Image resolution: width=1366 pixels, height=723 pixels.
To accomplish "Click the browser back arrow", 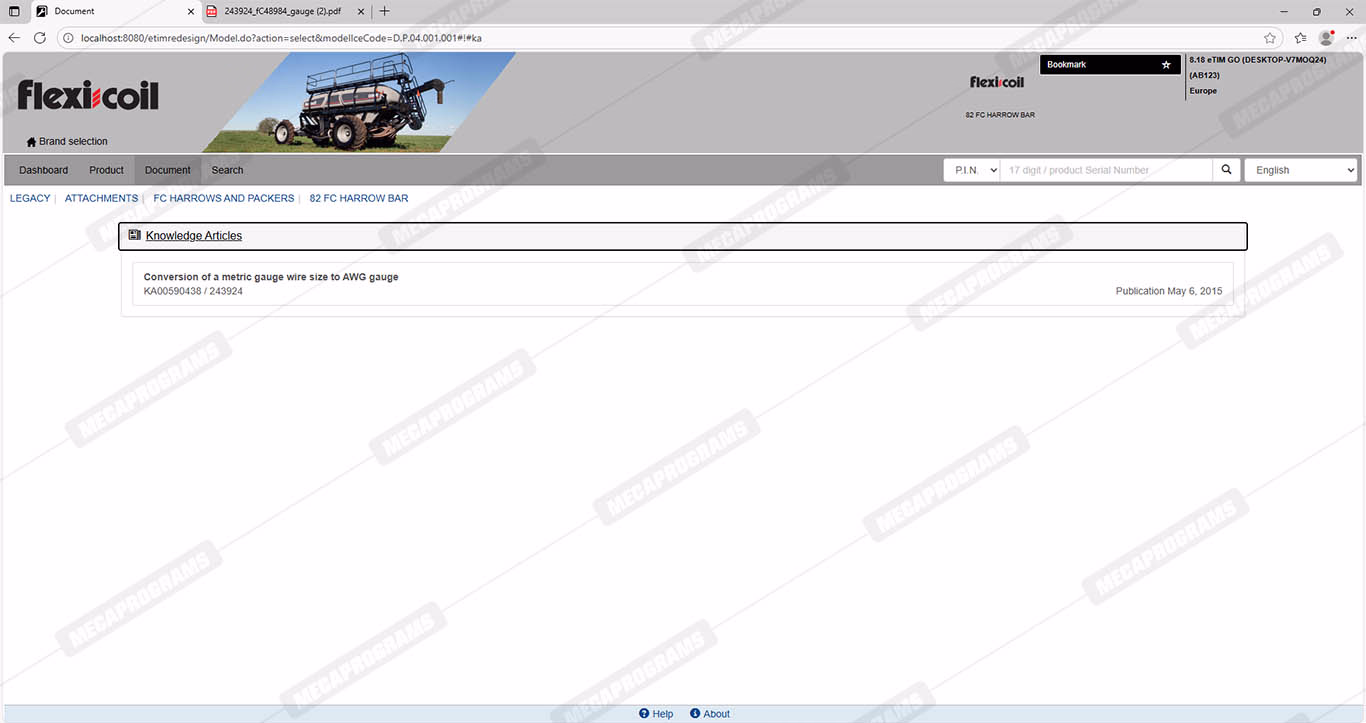I will [14, 38].
